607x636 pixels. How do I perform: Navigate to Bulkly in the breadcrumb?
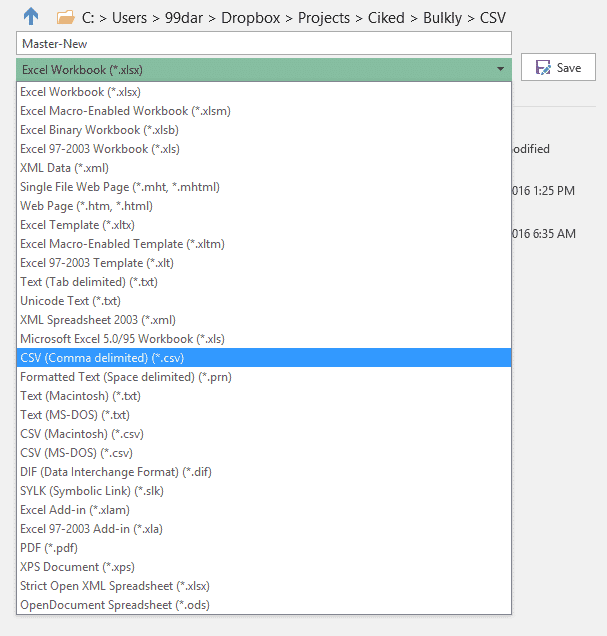coord(442,18)
